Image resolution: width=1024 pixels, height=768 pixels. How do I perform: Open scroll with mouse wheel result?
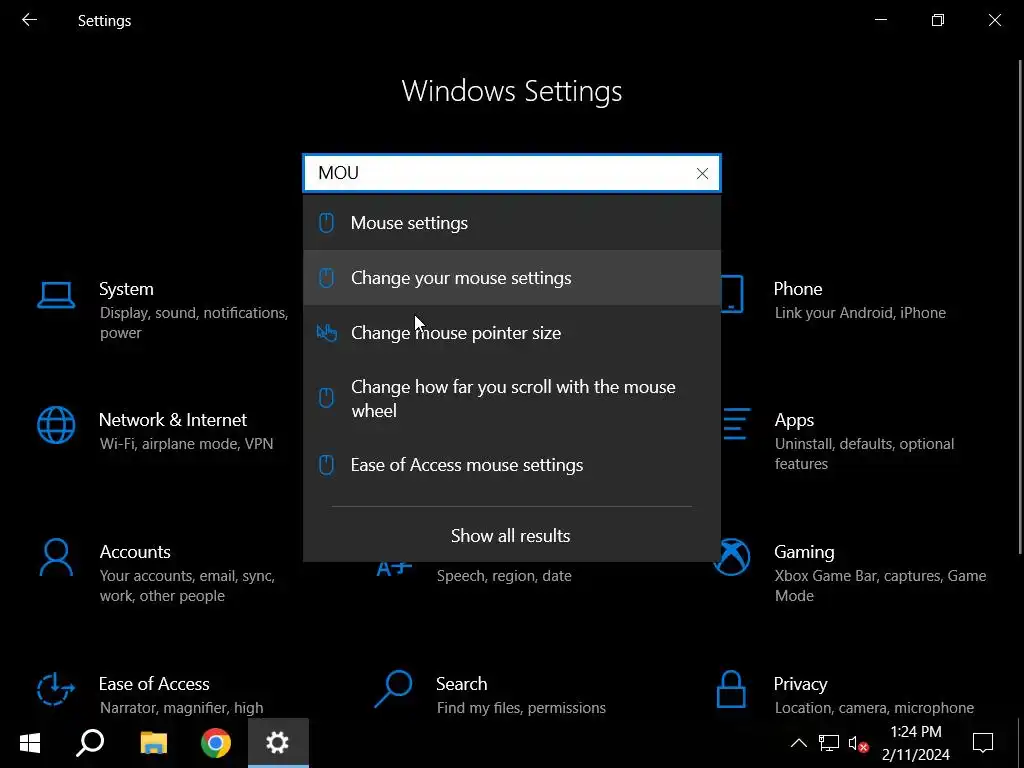[512, 398]
